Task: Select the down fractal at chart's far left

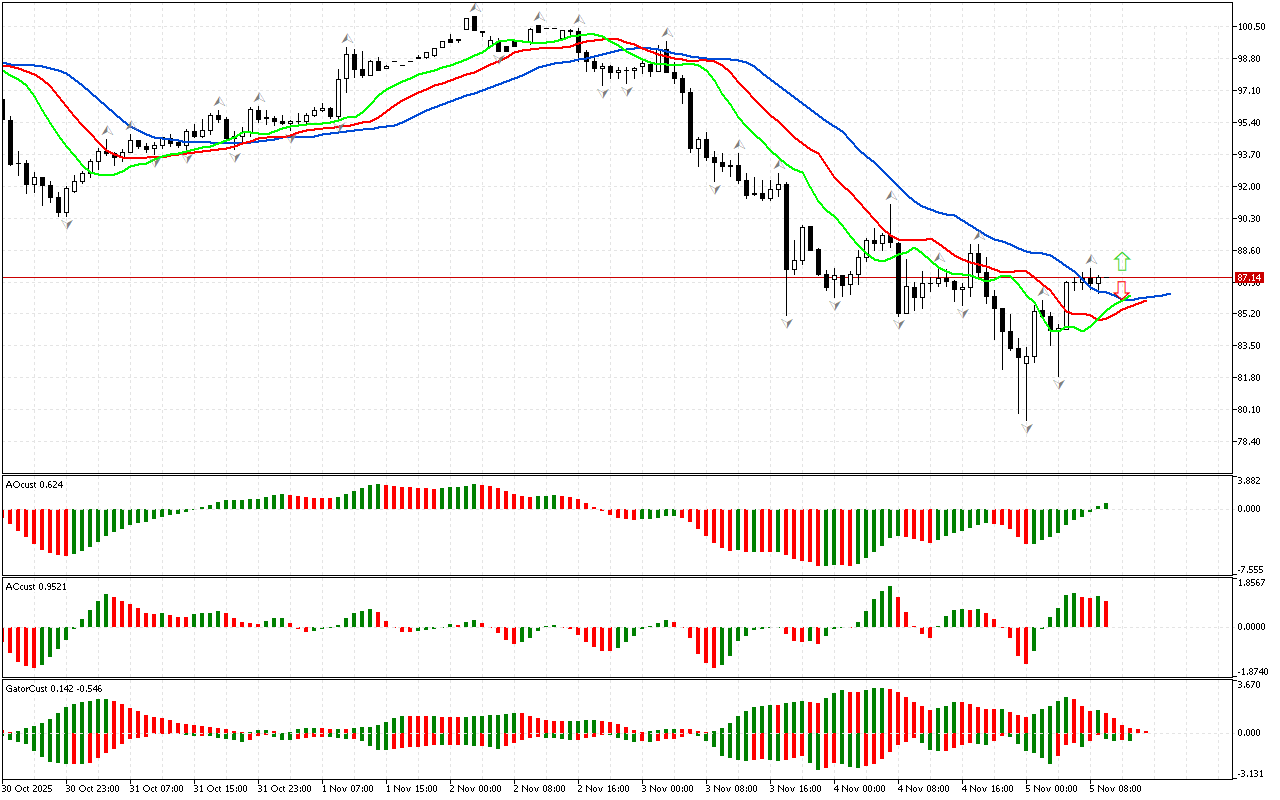Action: click(66, 224)
